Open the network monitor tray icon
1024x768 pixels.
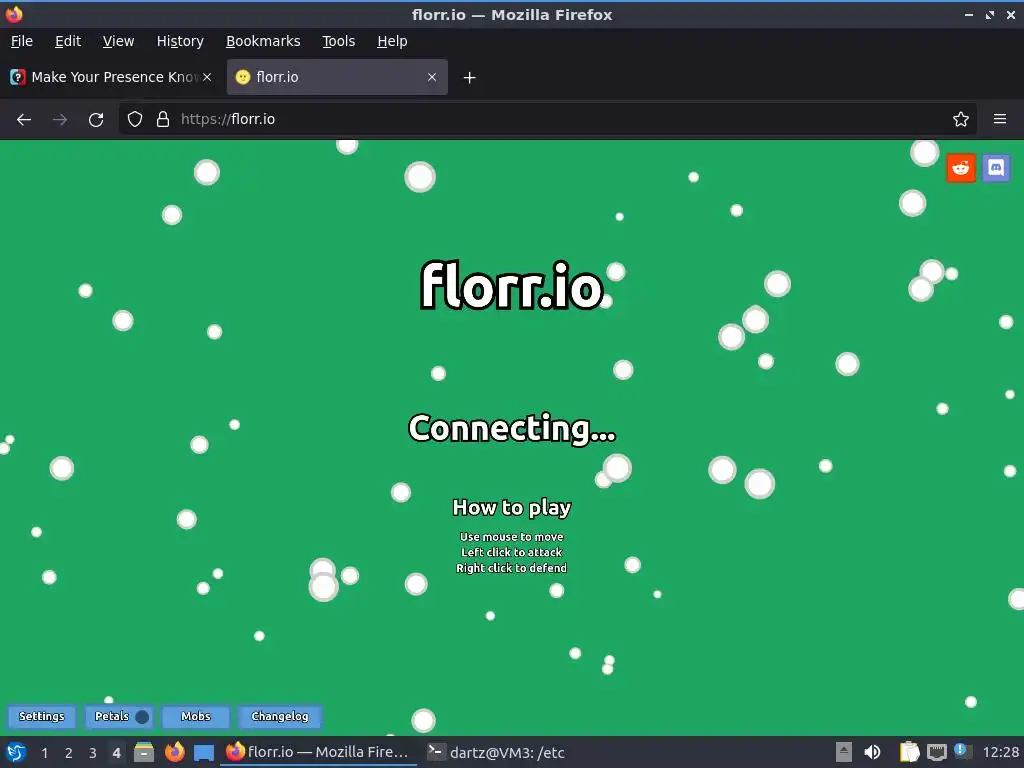[936, 752]
